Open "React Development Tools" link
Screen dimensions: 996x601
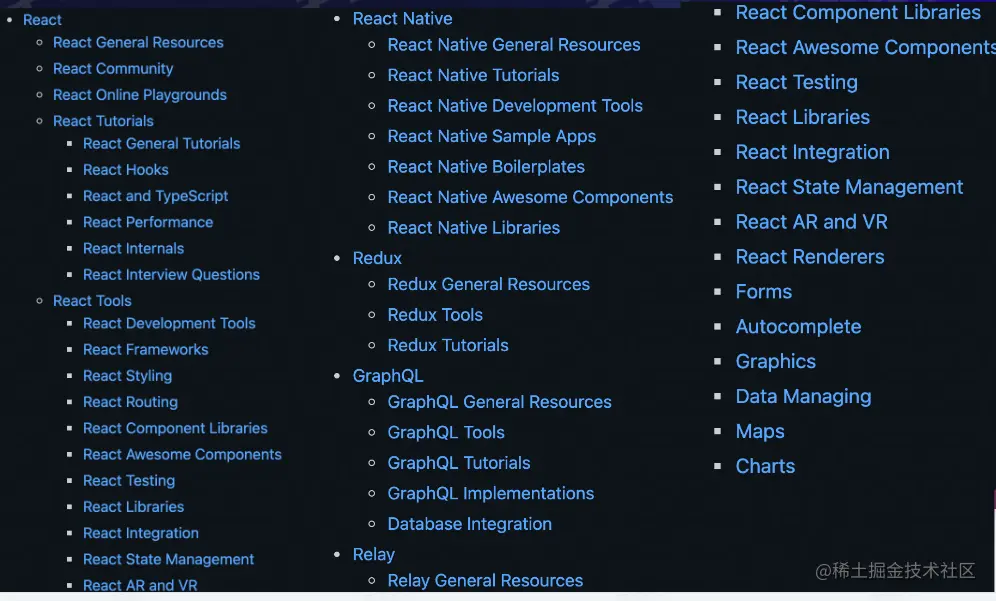pos(169,323)
